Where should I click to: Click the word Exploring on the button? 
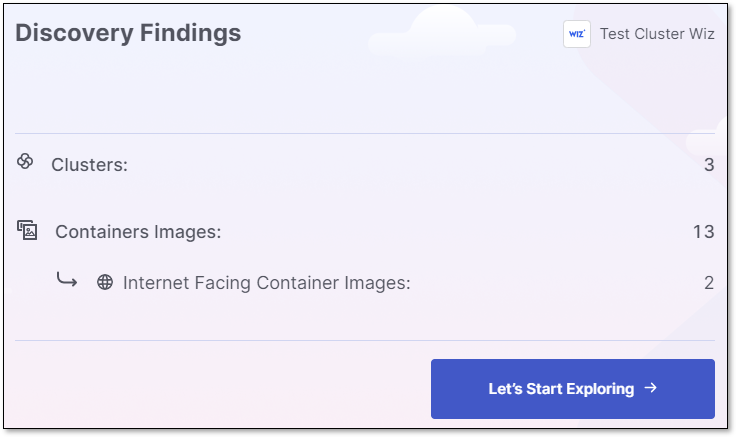[600, 389]
